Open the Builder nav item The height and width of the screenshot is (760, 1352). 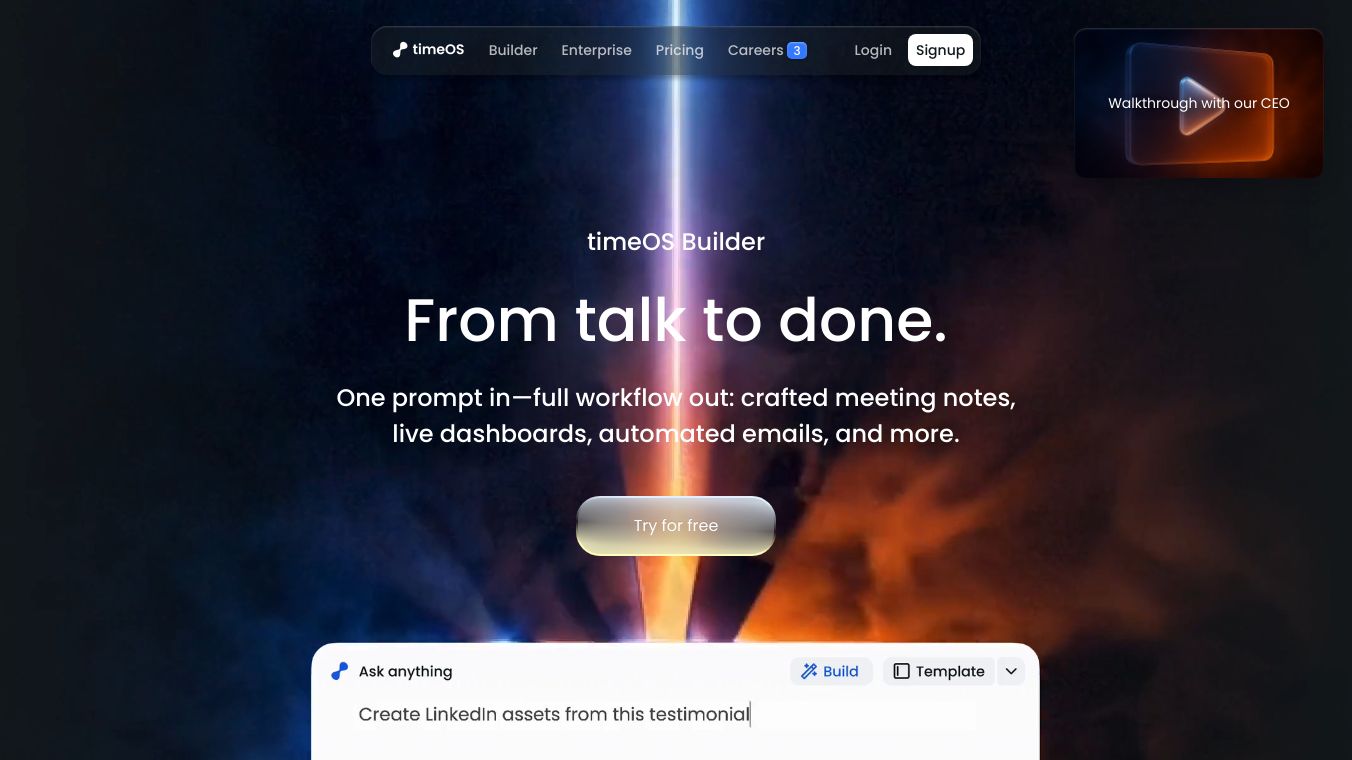tap(513, 50)
